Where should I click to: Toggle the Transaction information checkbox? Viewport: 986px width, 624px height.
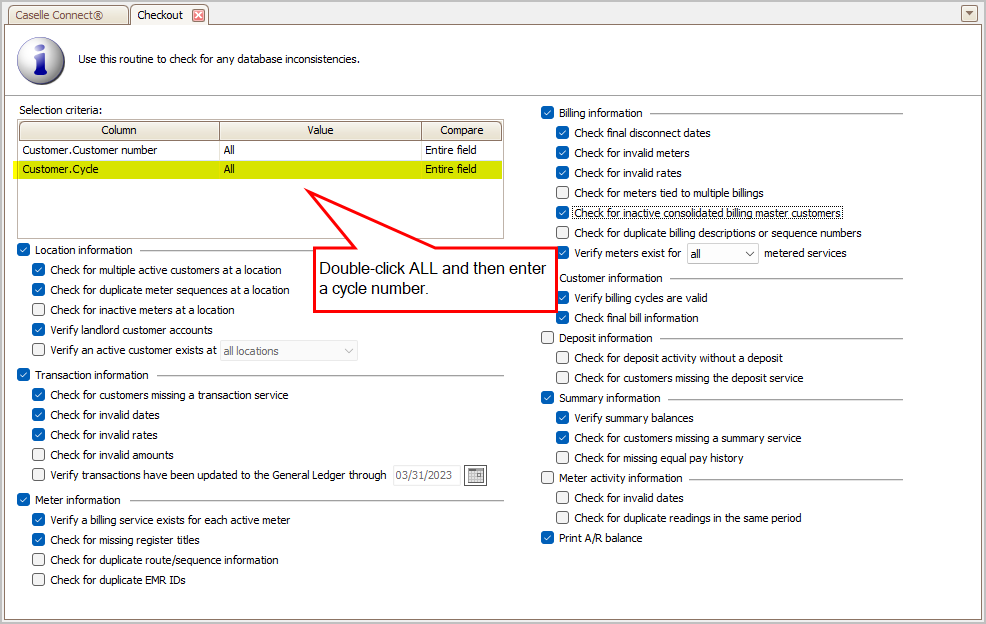24,375
